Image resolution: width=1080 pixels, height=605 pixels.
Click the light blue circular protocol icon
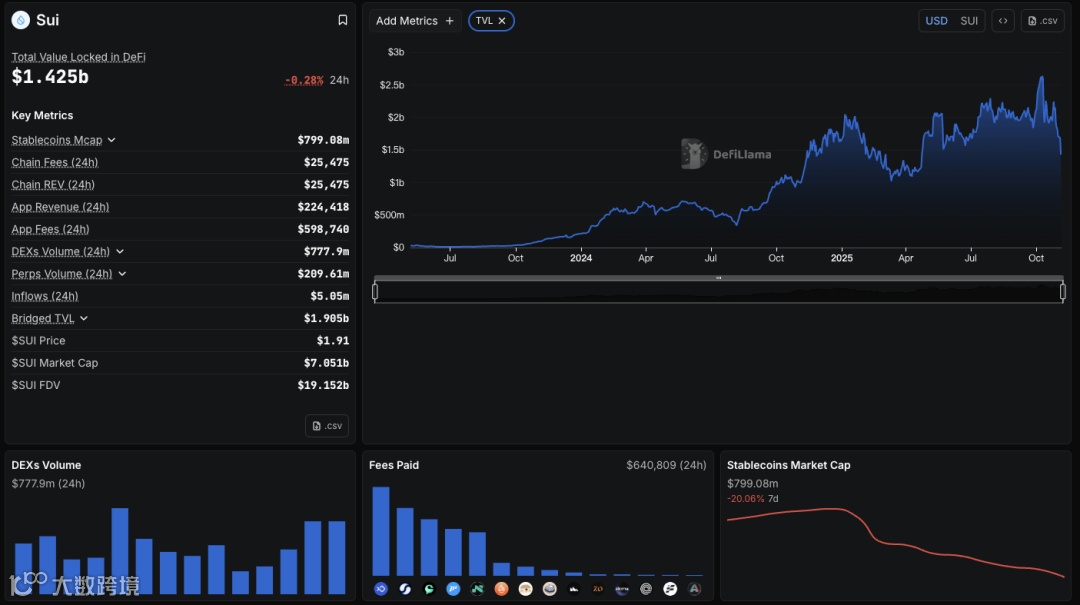pyautogui.click(x=453, y=588)
